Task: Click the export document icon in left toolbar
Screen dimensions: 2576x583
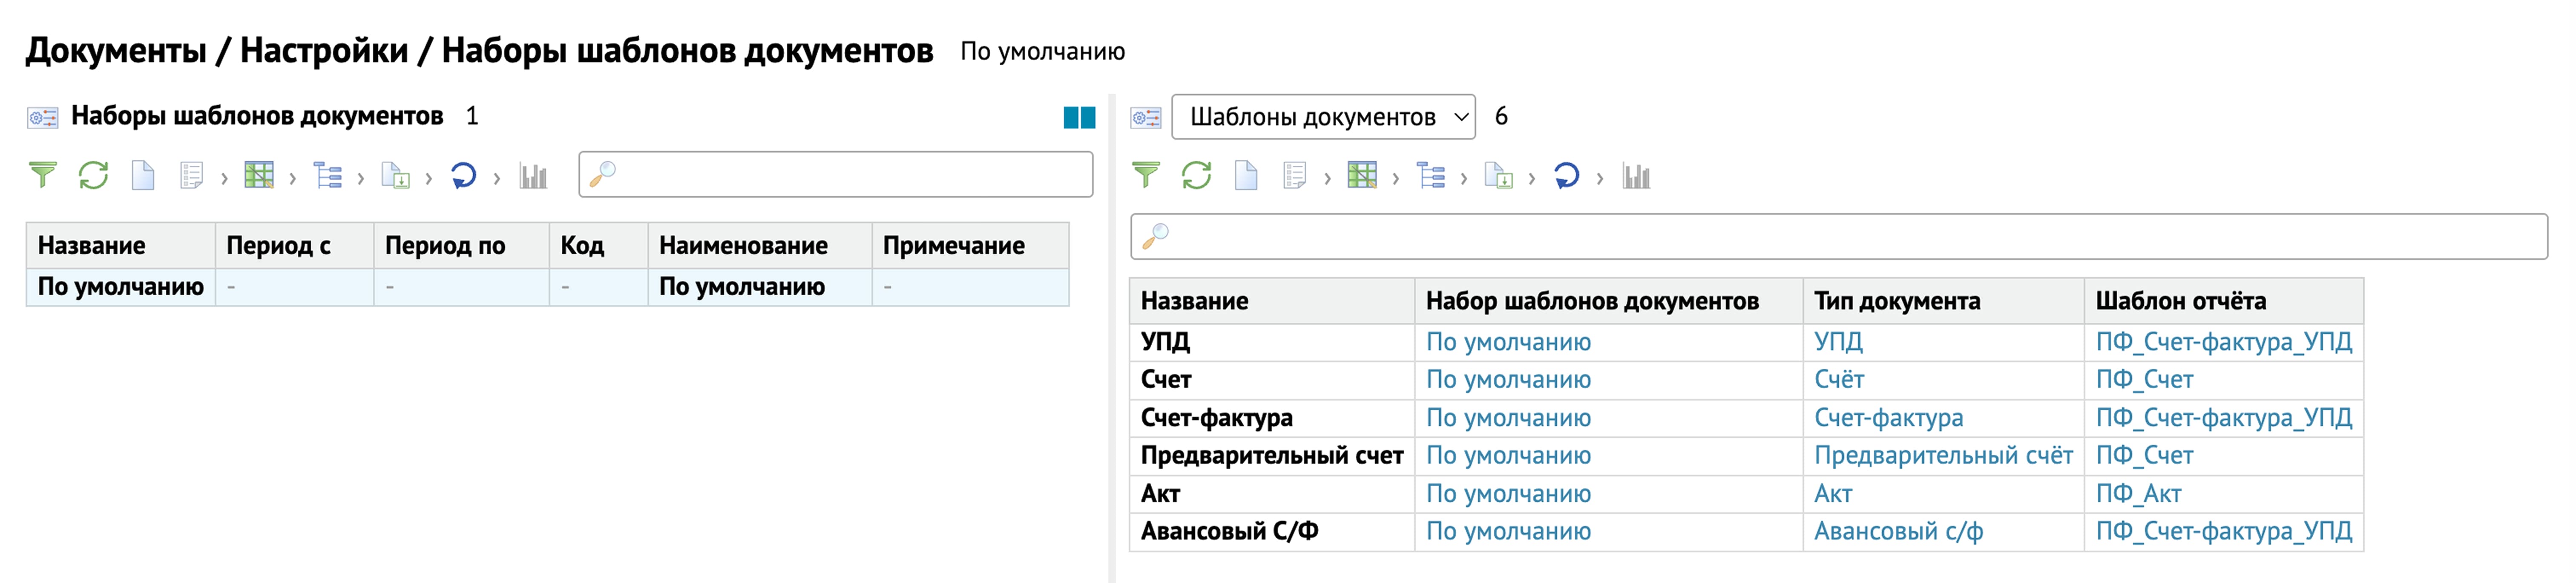Action: (396, 176)
